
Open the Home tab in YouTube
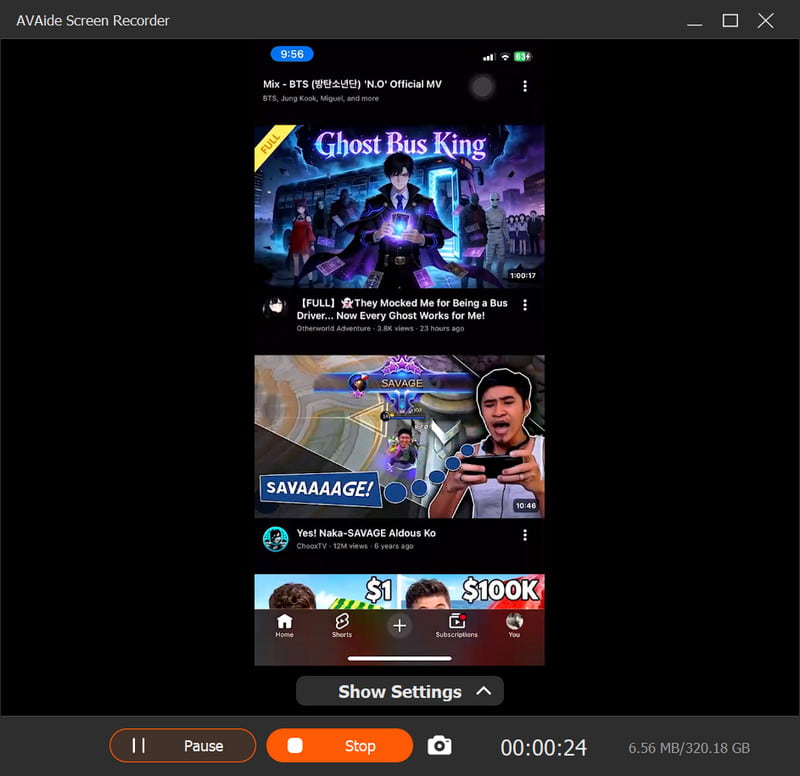point(284,625)
